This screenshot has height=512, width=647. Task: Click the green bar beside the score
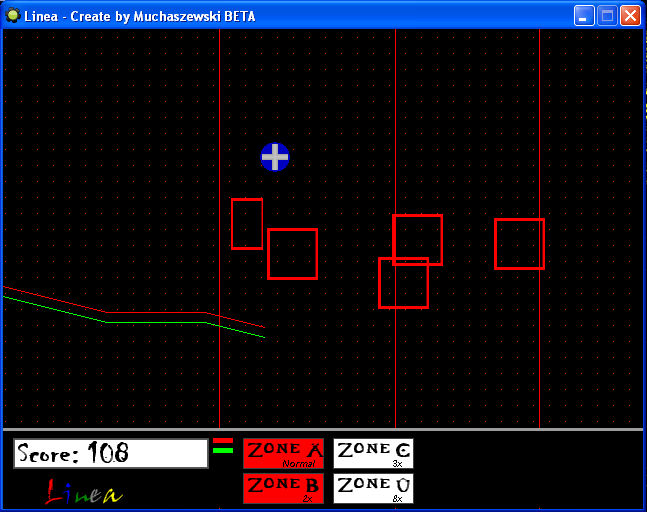[223, 451]
